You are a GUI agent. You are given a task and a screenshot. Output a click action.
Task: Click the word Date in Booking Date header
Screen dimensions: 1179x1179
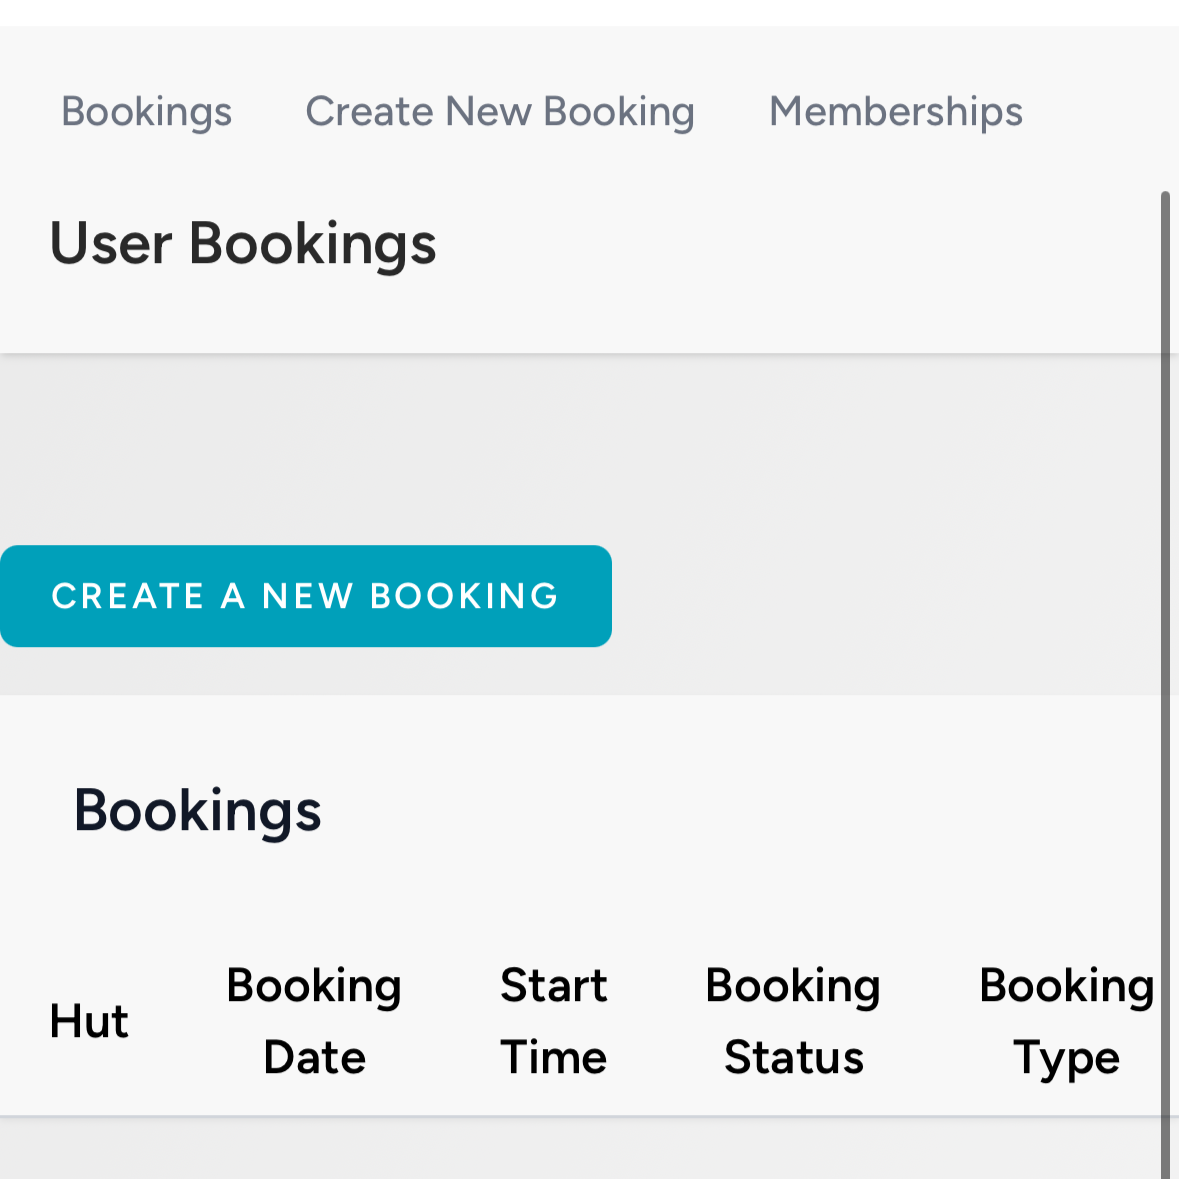[x=314, y=1057]
